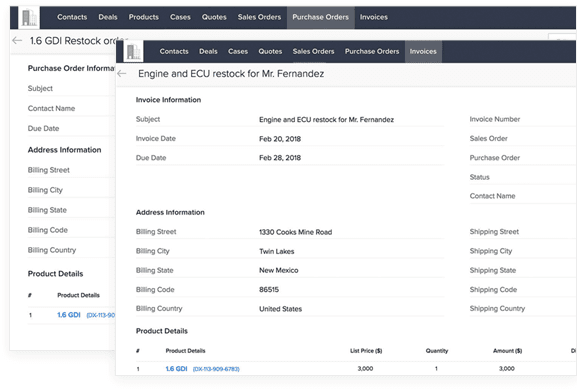Click the 1330 Cooks Mine Road billing street value
Screen dimensions: 577x389
[295, 232]
